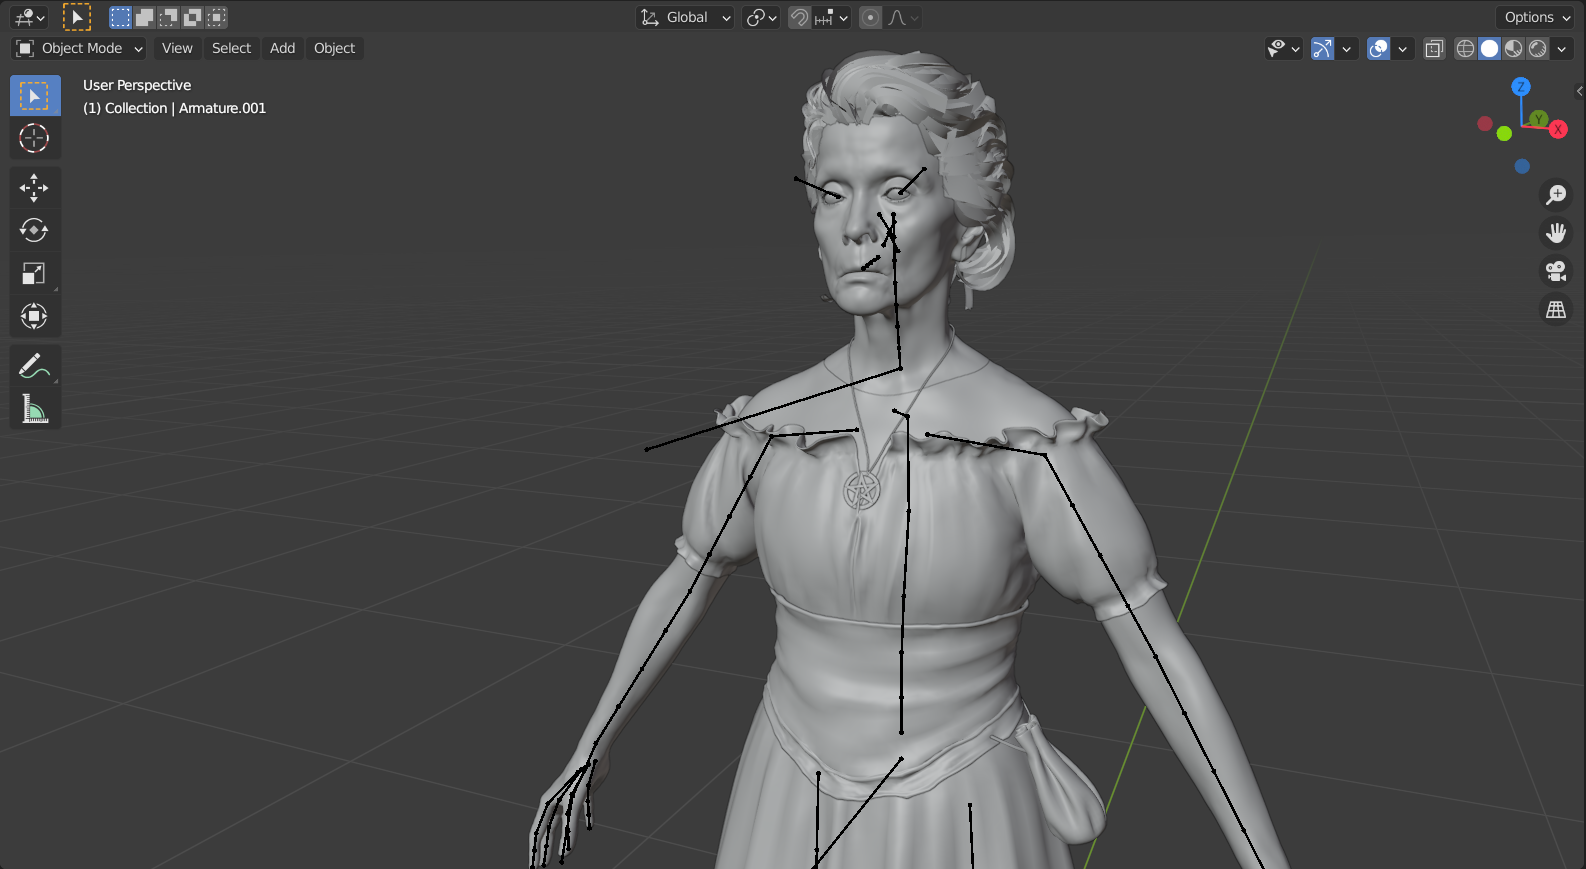Viewport: 1586px width, 869px height.
Task: Activate the Rotate tool
Action: click(35, 231)
